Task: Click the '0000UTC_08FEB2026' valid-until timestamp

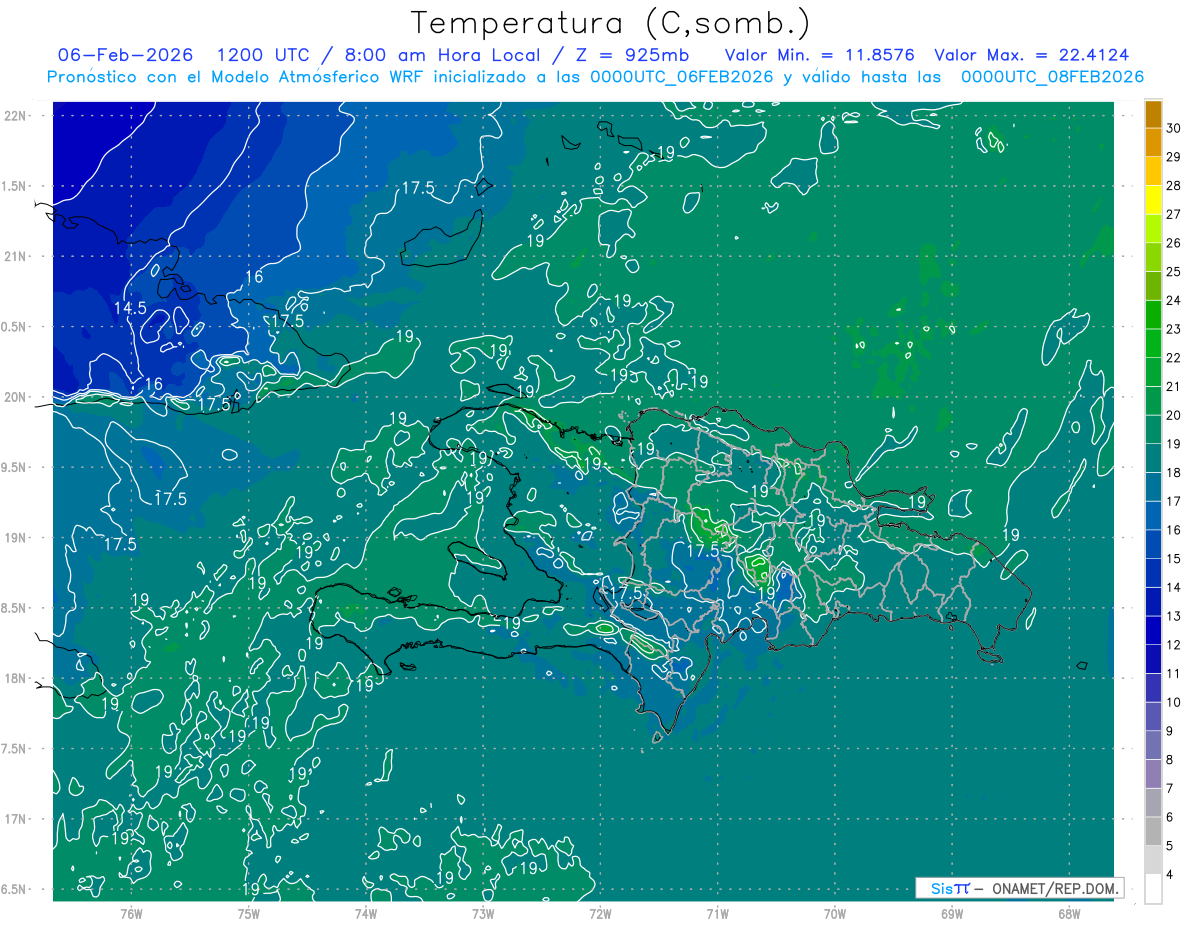Action: (1052, 77)
